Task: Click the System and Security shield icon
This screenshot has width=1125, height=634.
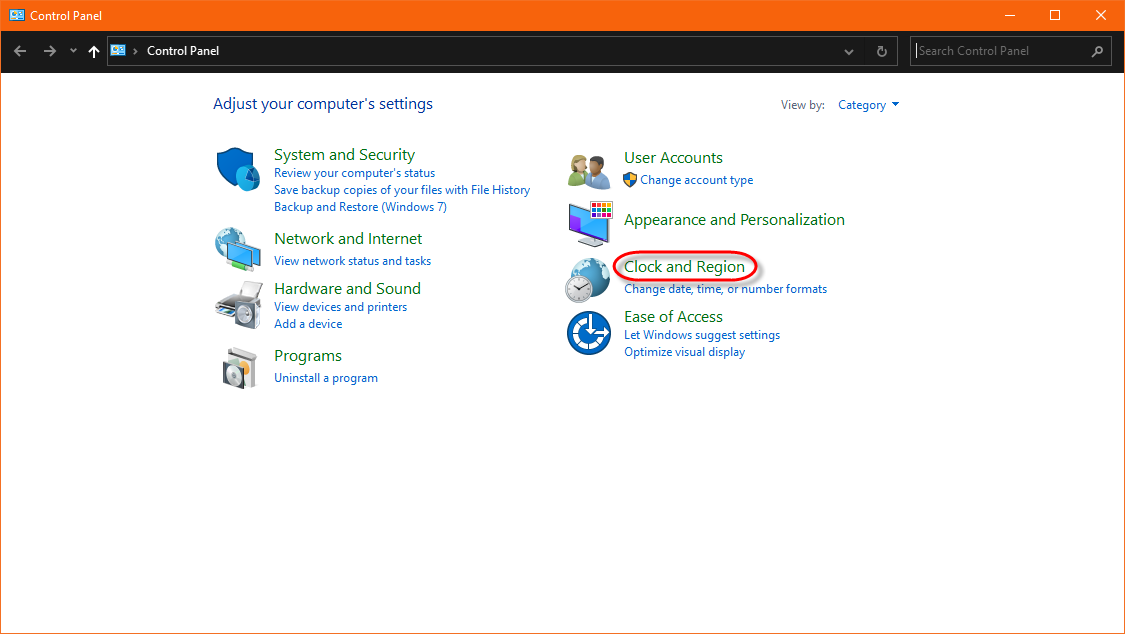Action: (238, 169)
